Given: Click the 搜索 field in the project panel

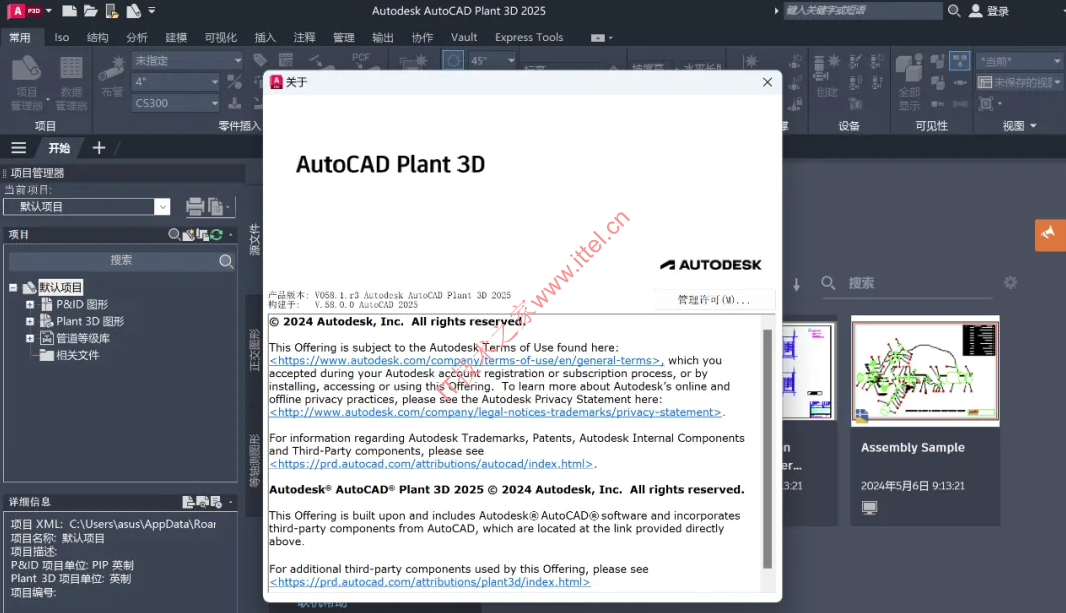Looking at the screenshot, I should coord(122,261).
